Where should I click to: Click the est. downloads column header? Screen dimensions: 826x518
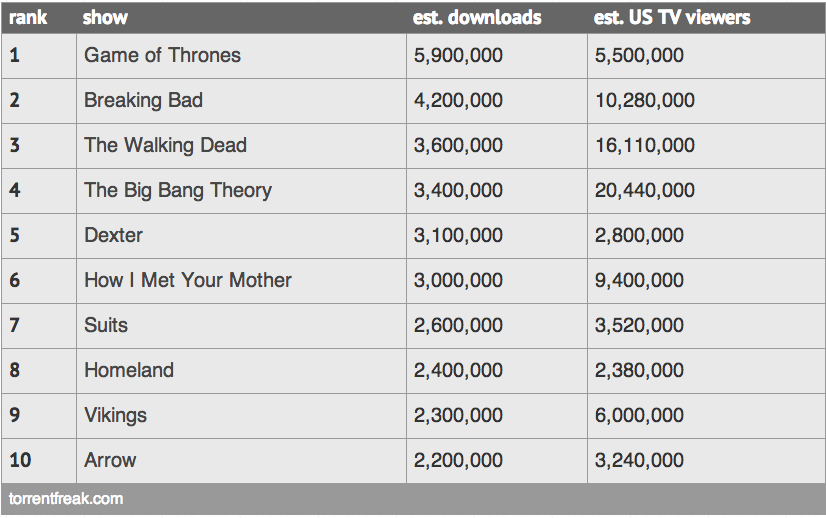[477, 17]
